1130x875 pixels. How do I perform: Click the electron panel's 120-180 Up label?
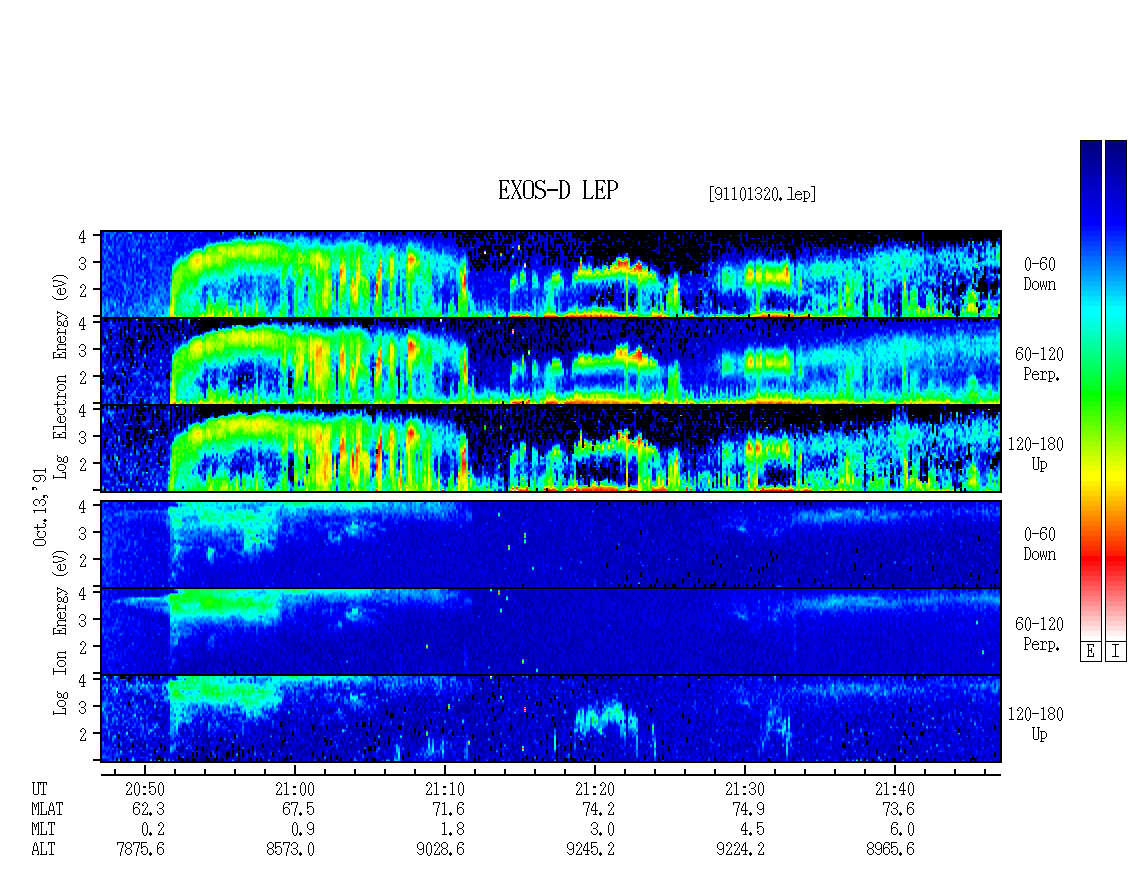1036,454
